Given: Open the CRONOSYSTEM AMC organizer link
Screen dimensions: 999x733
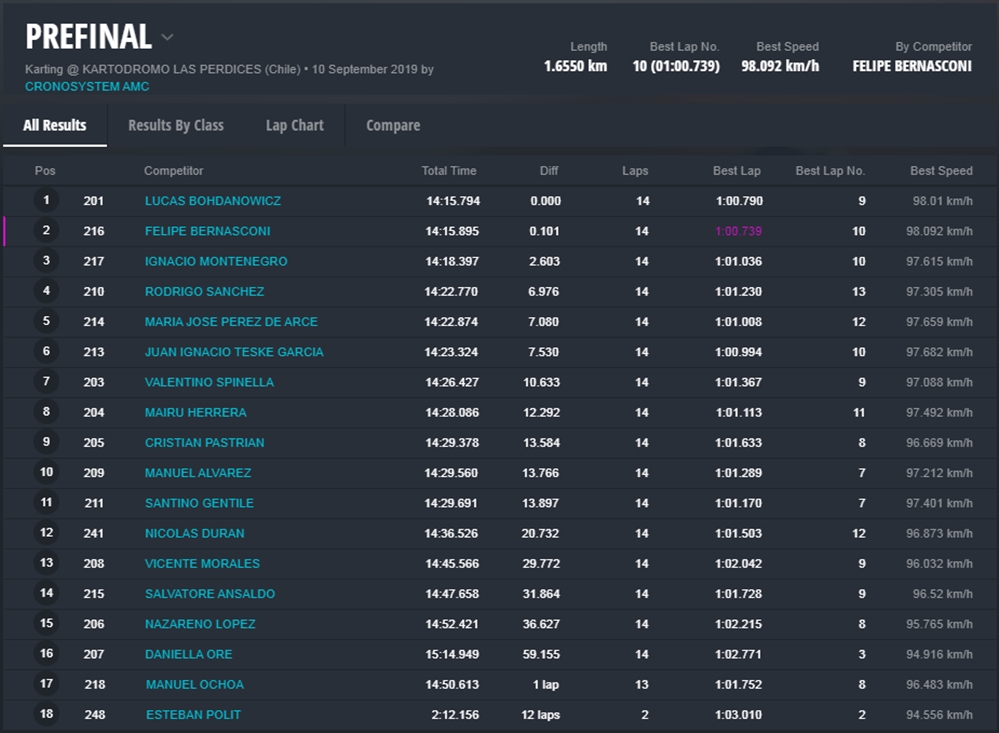Looking at the screenshot, I should [87, 87].
